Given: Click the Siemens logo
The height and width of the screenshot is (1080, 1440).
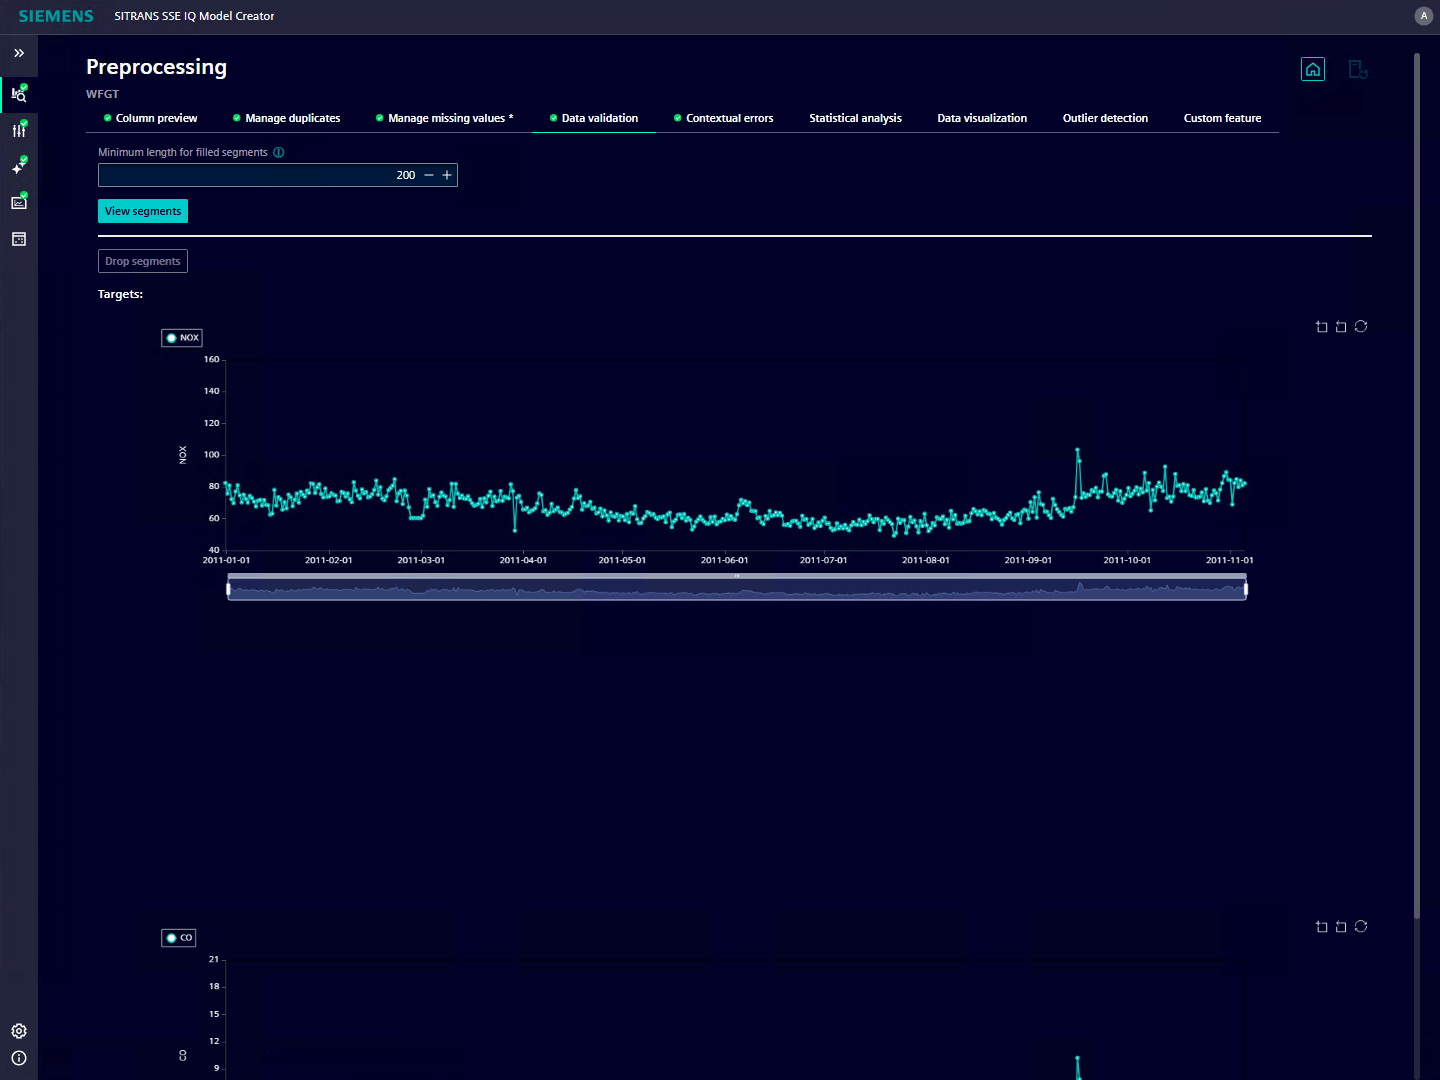Looking at the screenshot, I should 56,16.
